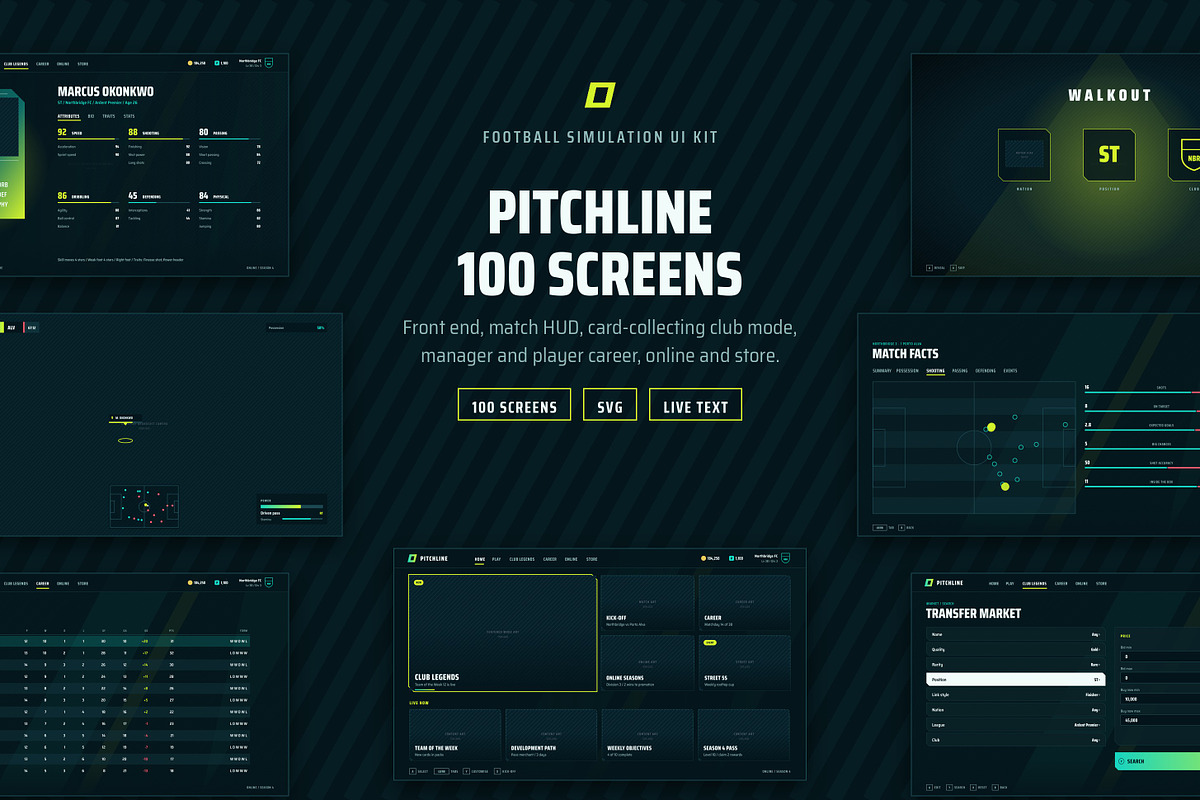
Task: Click the Pitchline logo above the kit title
Action: (x=599, y=96)
